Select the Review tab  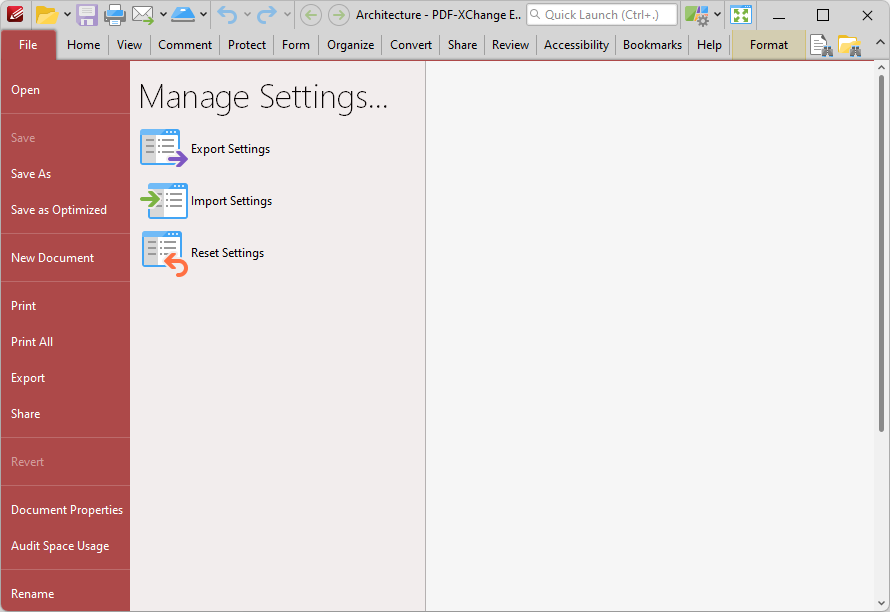click(x=510, y=45)
